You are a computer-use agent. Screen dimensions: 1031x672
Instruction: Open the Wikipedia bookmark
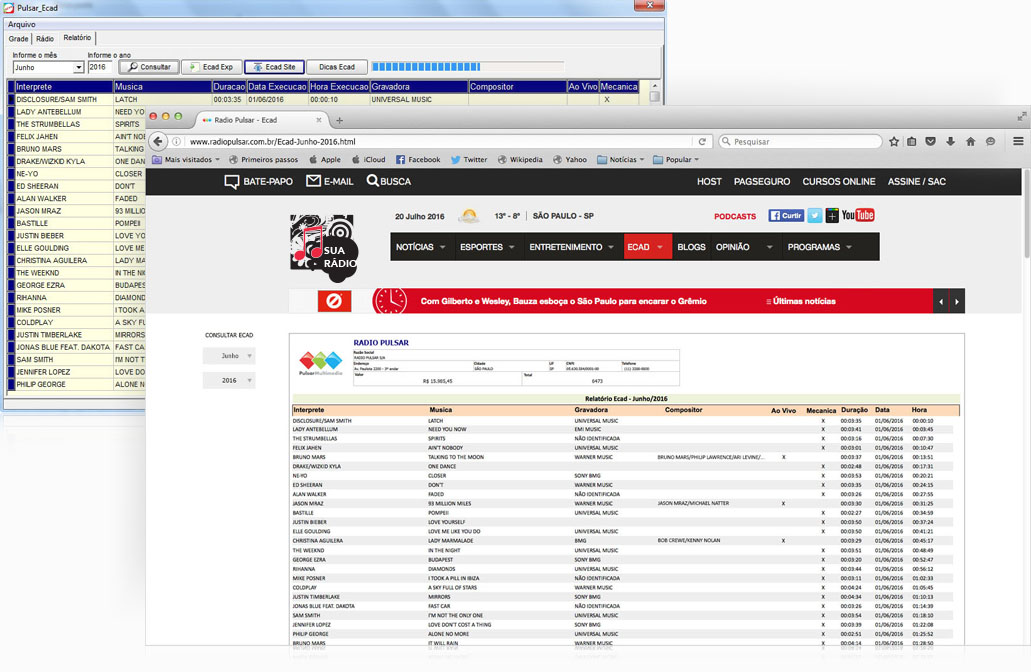point(520,159)
